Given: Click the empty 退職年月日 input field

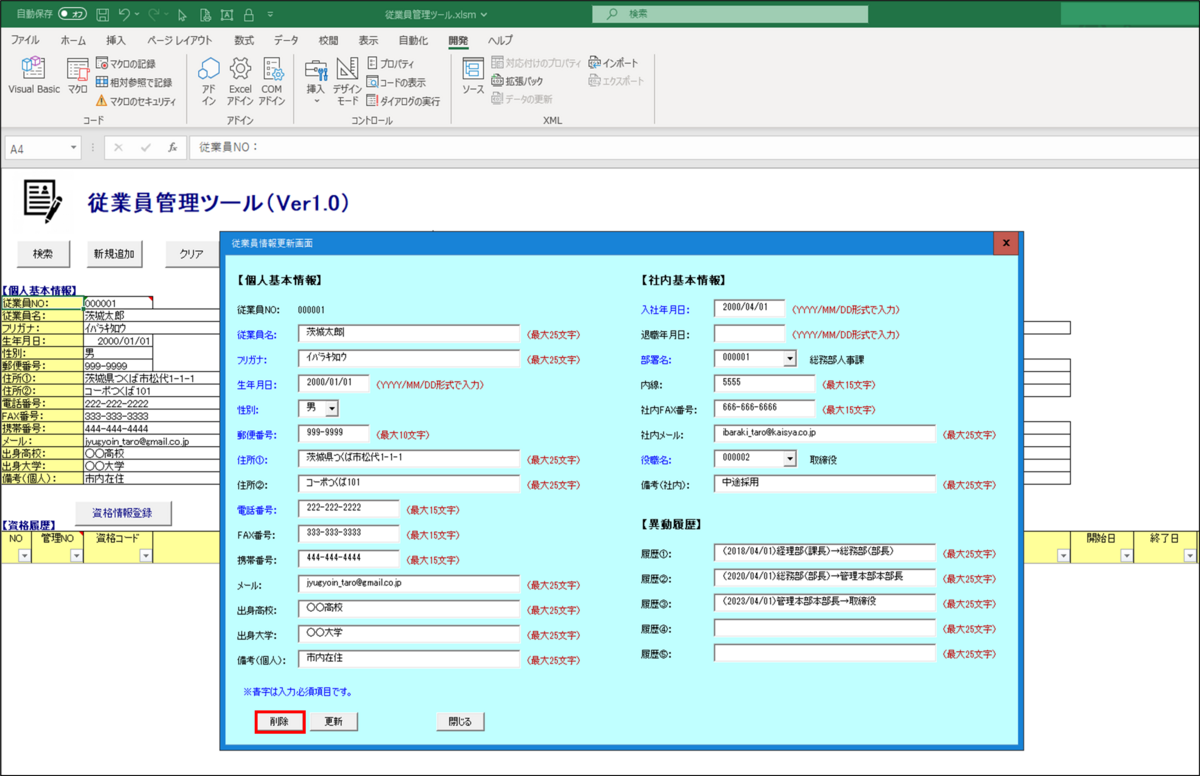Looking at the screenshot, I should pyautogui.click(x=750, y=333).
